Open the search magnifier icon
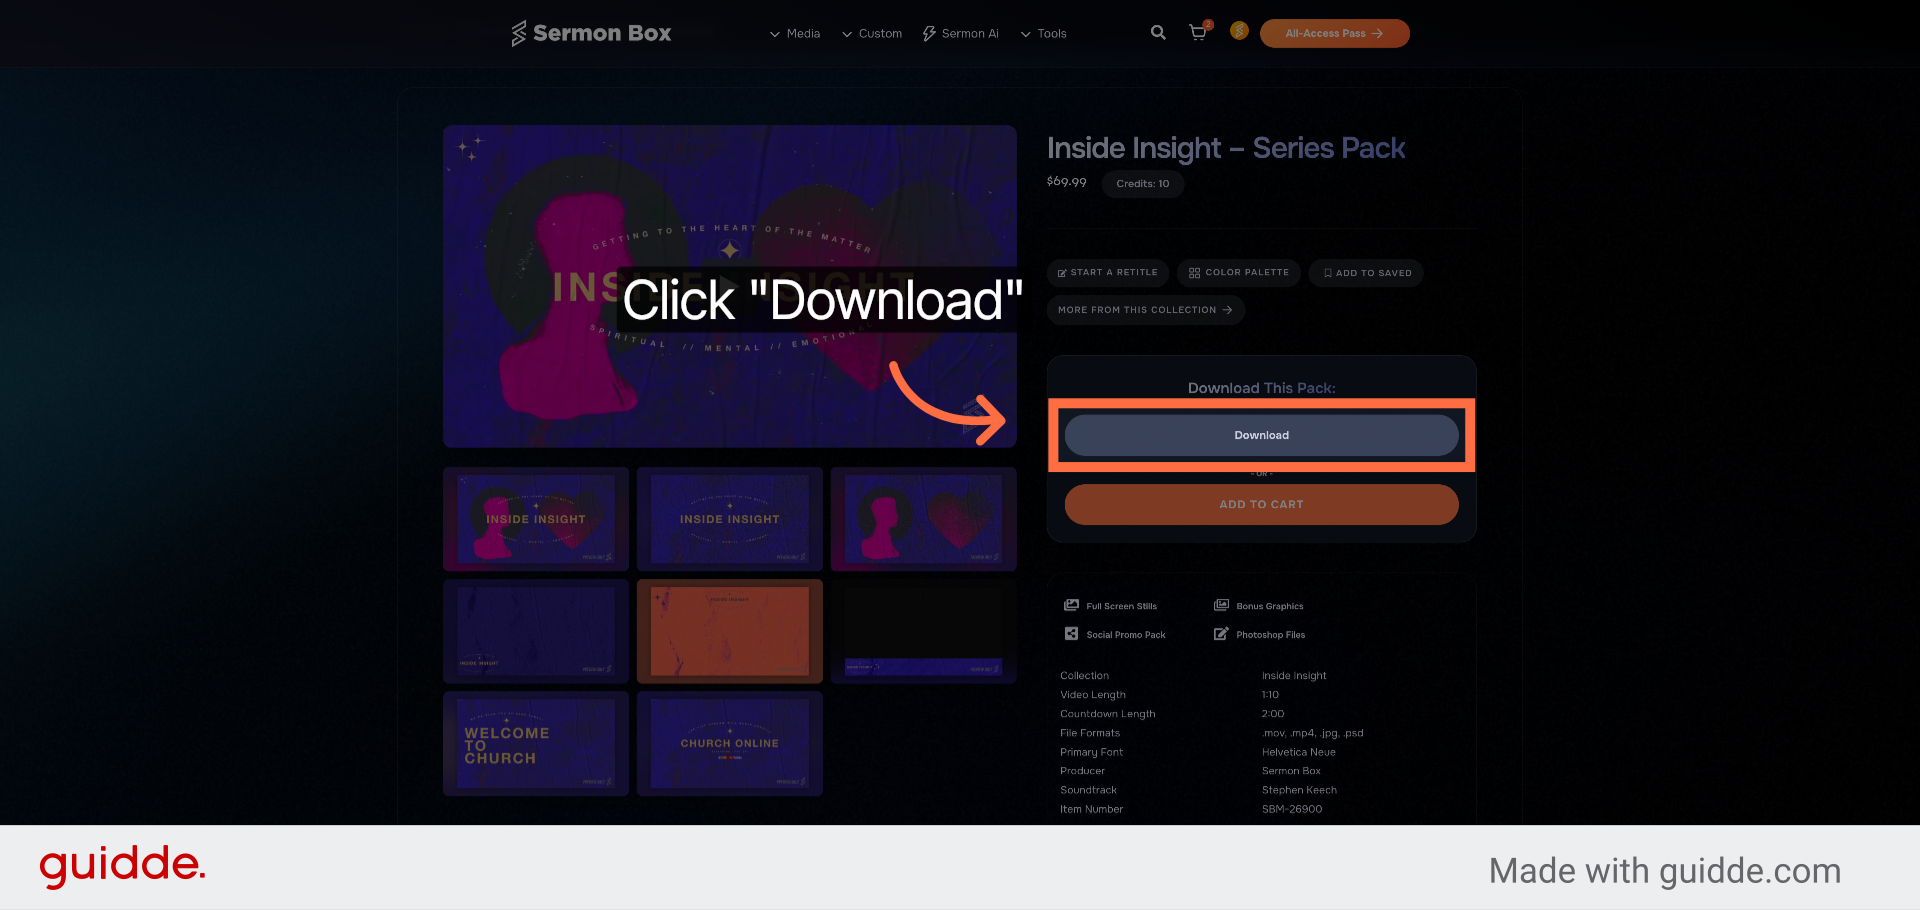This screenshot has width=1920, height=910. (x=1158, y=32)
